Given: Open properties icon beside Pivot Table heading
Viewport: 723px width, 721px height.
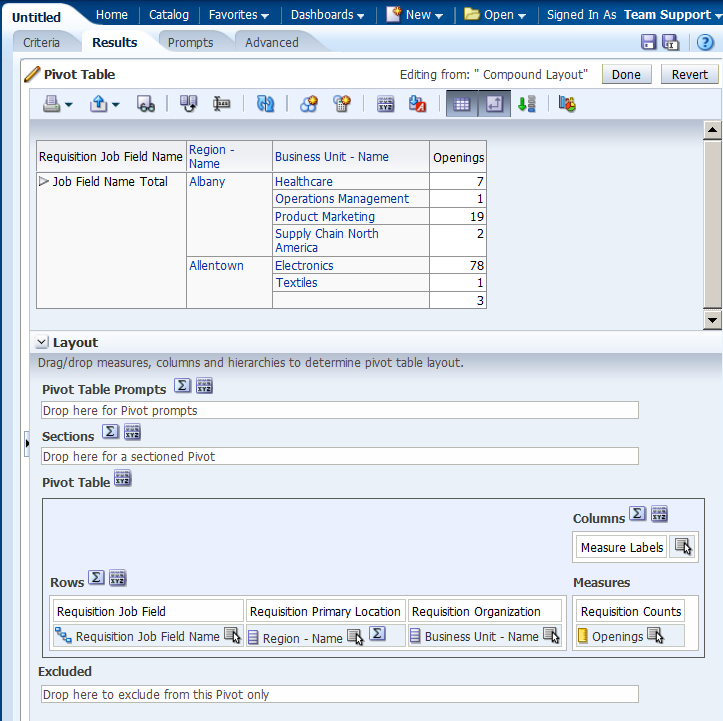Looking at the screenshot, I should (122, 478).
